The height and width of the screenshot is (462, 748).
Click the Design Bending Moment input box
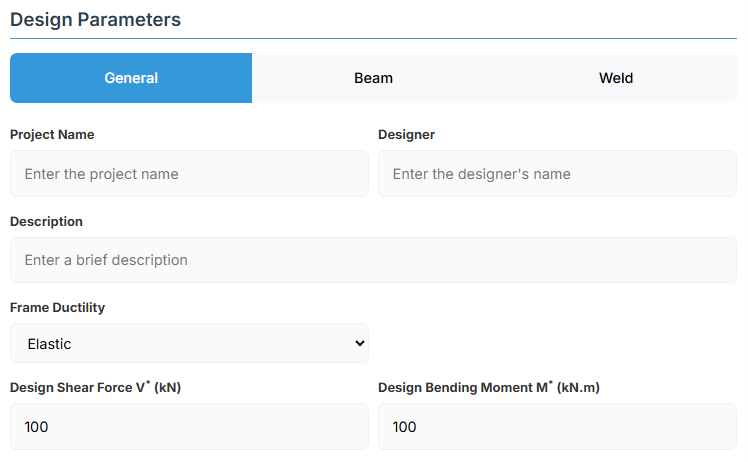pyautogui.click(x=557, y=427)
